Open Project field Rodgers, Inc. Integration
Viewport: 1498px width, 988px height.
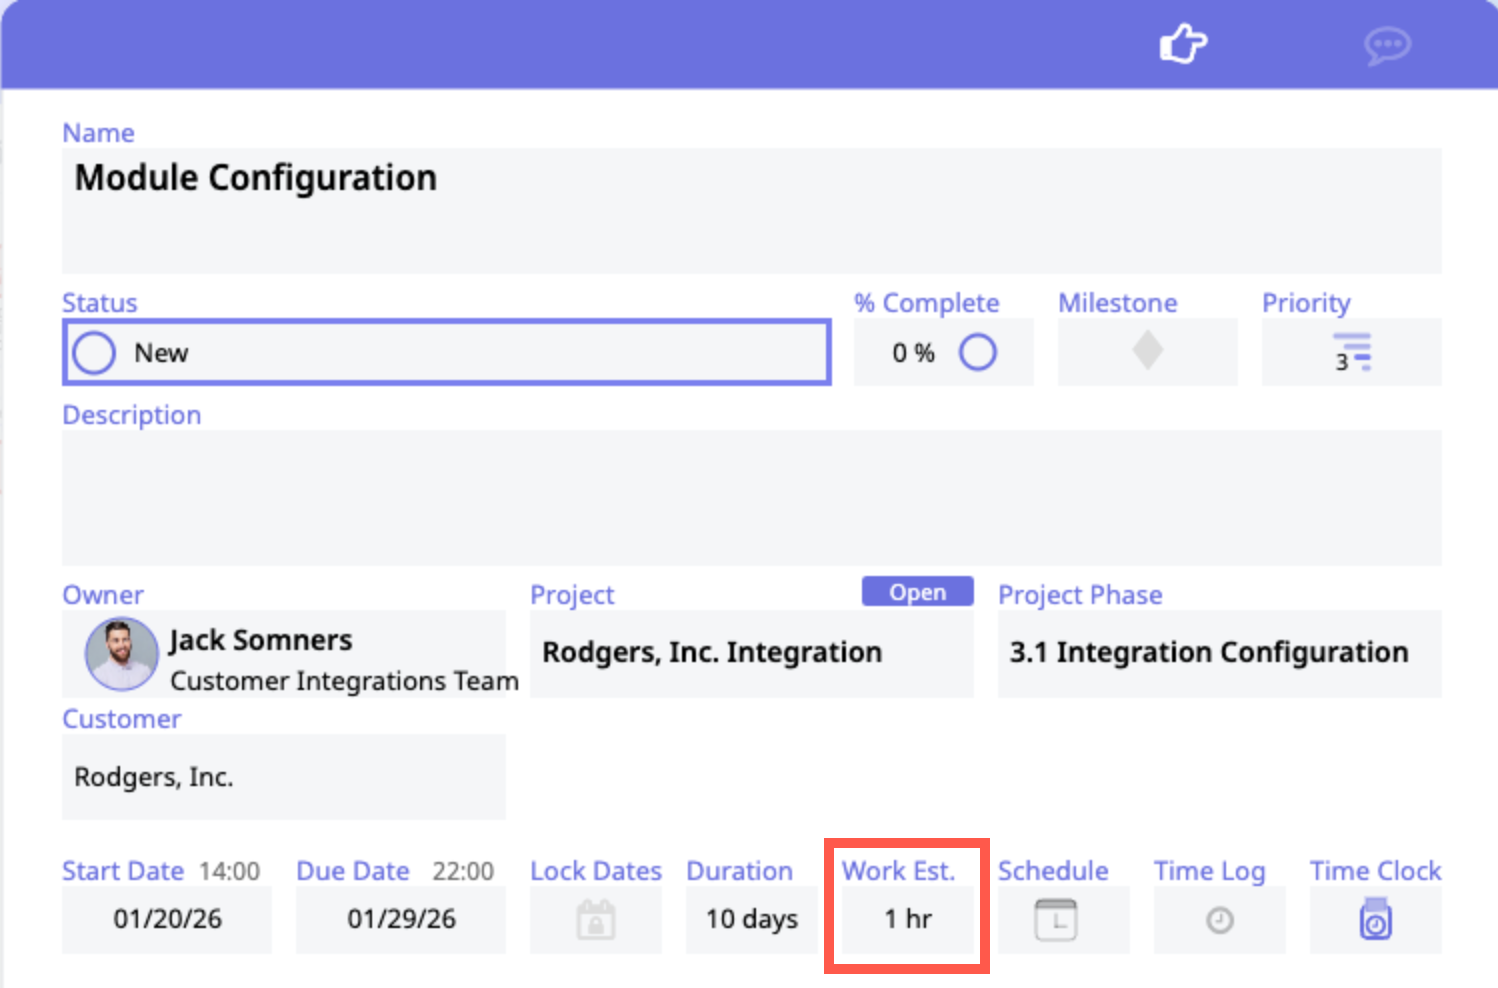(750, 653)
